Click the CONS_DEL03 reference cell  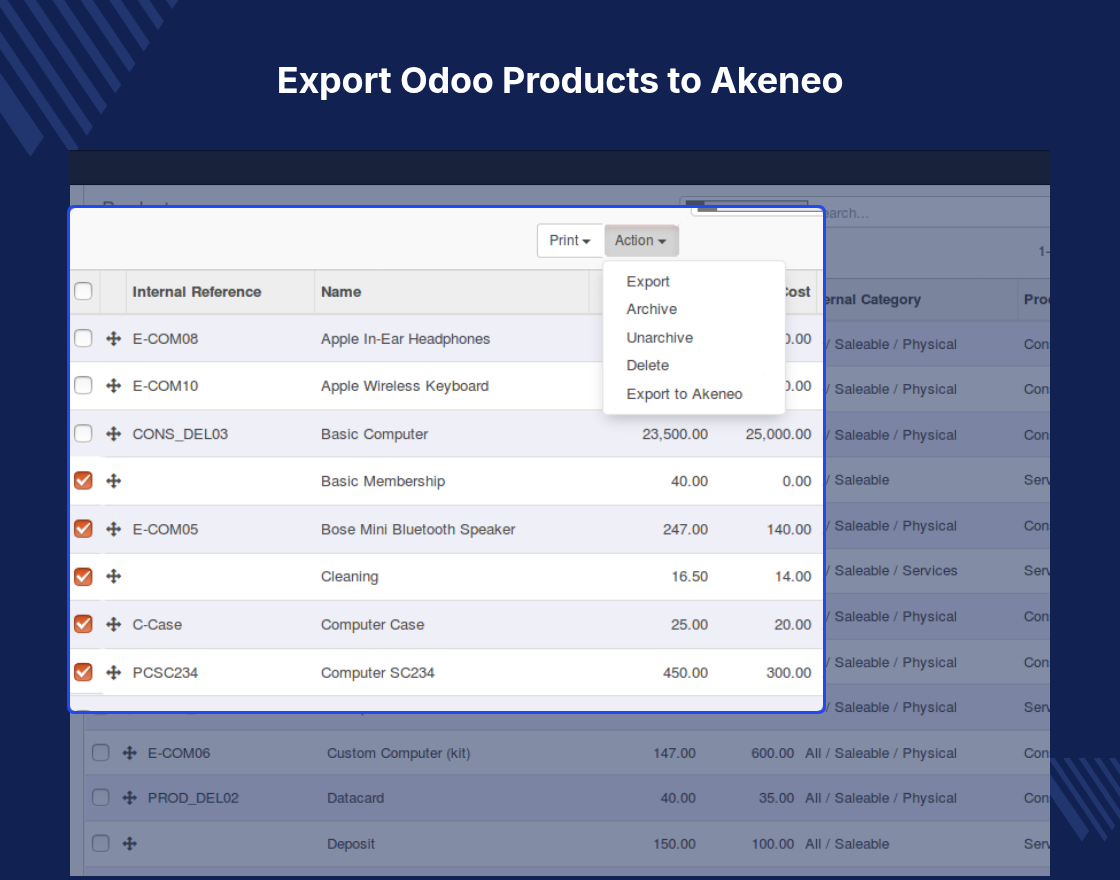(180, 434)
